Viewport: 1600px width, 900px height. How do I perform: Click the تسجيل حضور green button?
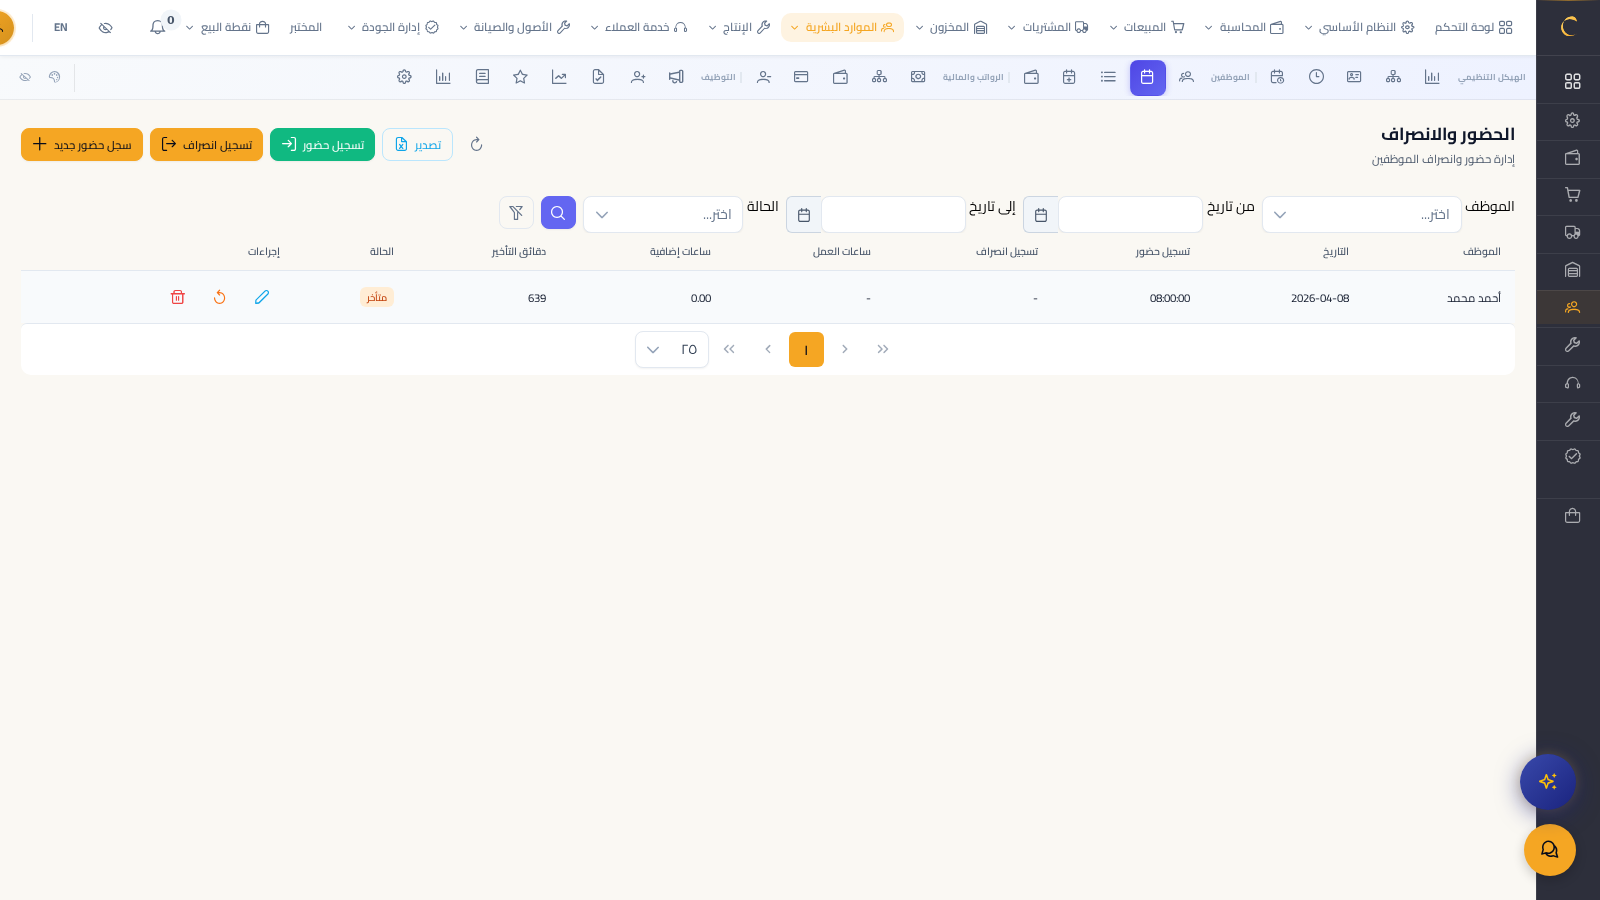pos(322,145)
